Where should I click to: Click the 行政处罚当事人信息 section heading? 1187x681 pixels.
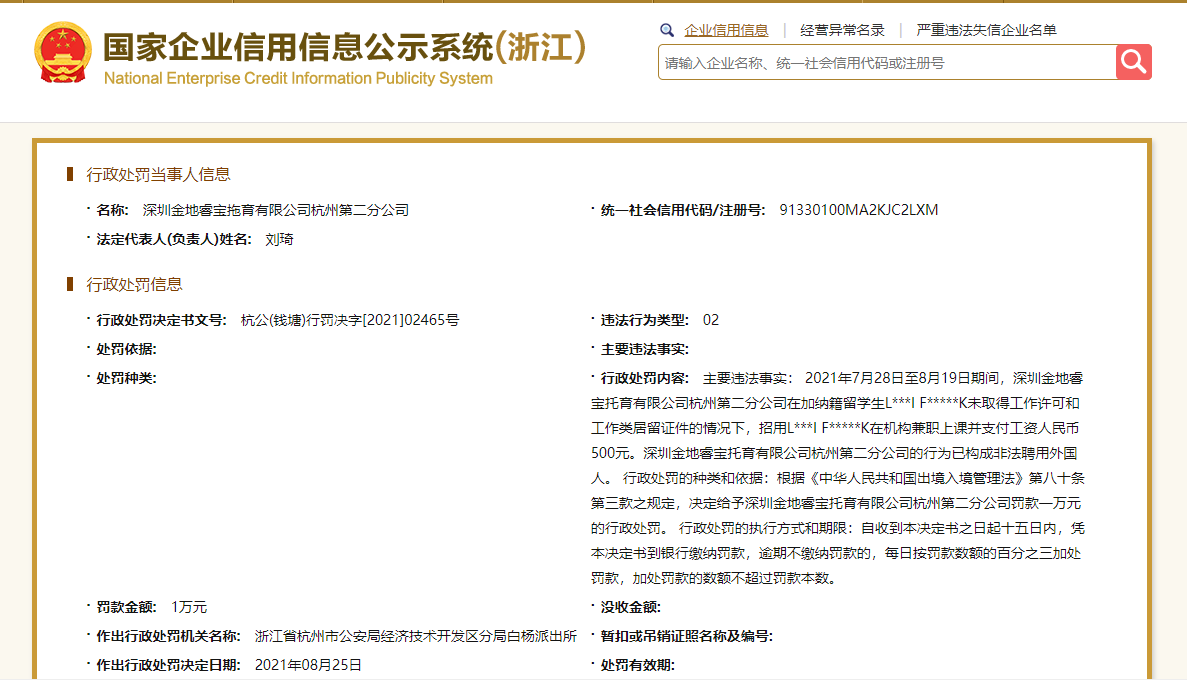pos(158,175)
